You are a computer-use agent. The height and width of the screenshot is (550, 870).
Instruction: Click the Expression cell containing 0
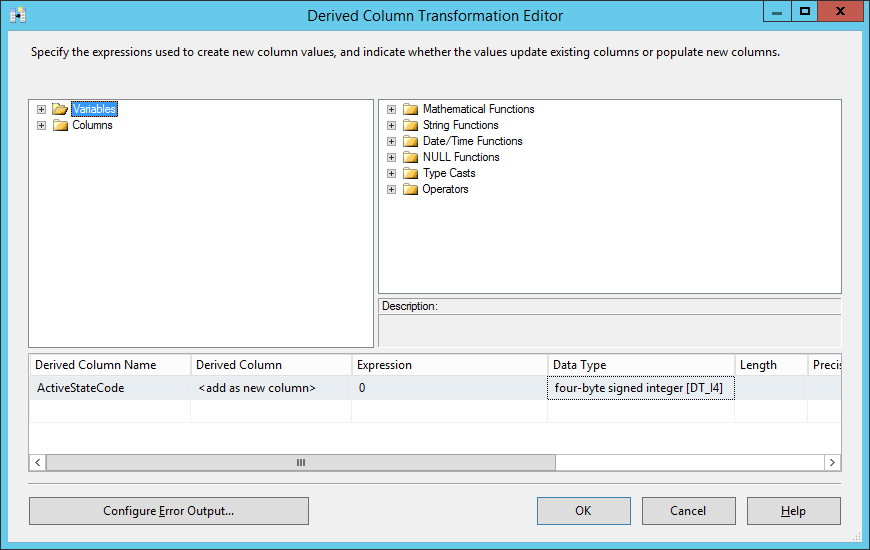click(x=449, y=388)
